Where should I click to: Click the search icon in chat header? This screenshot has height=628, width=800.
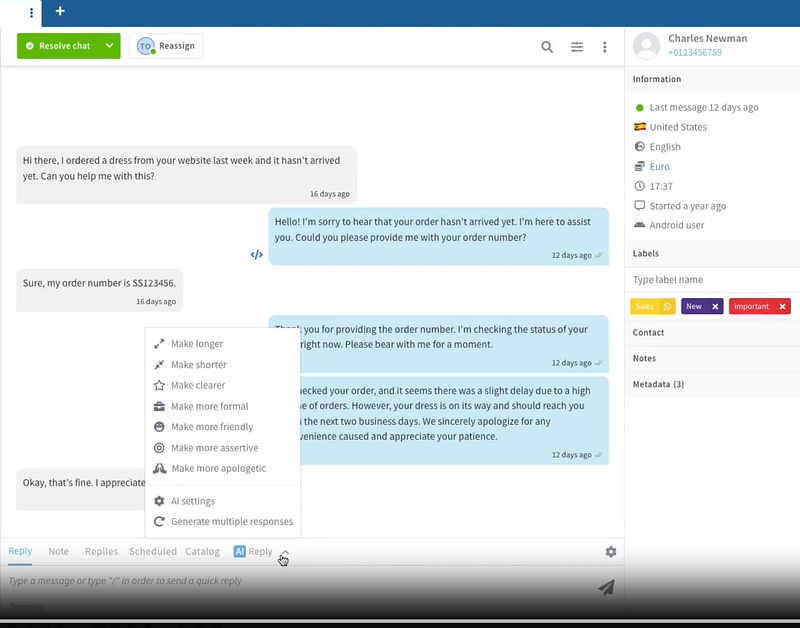coord(547,47)
